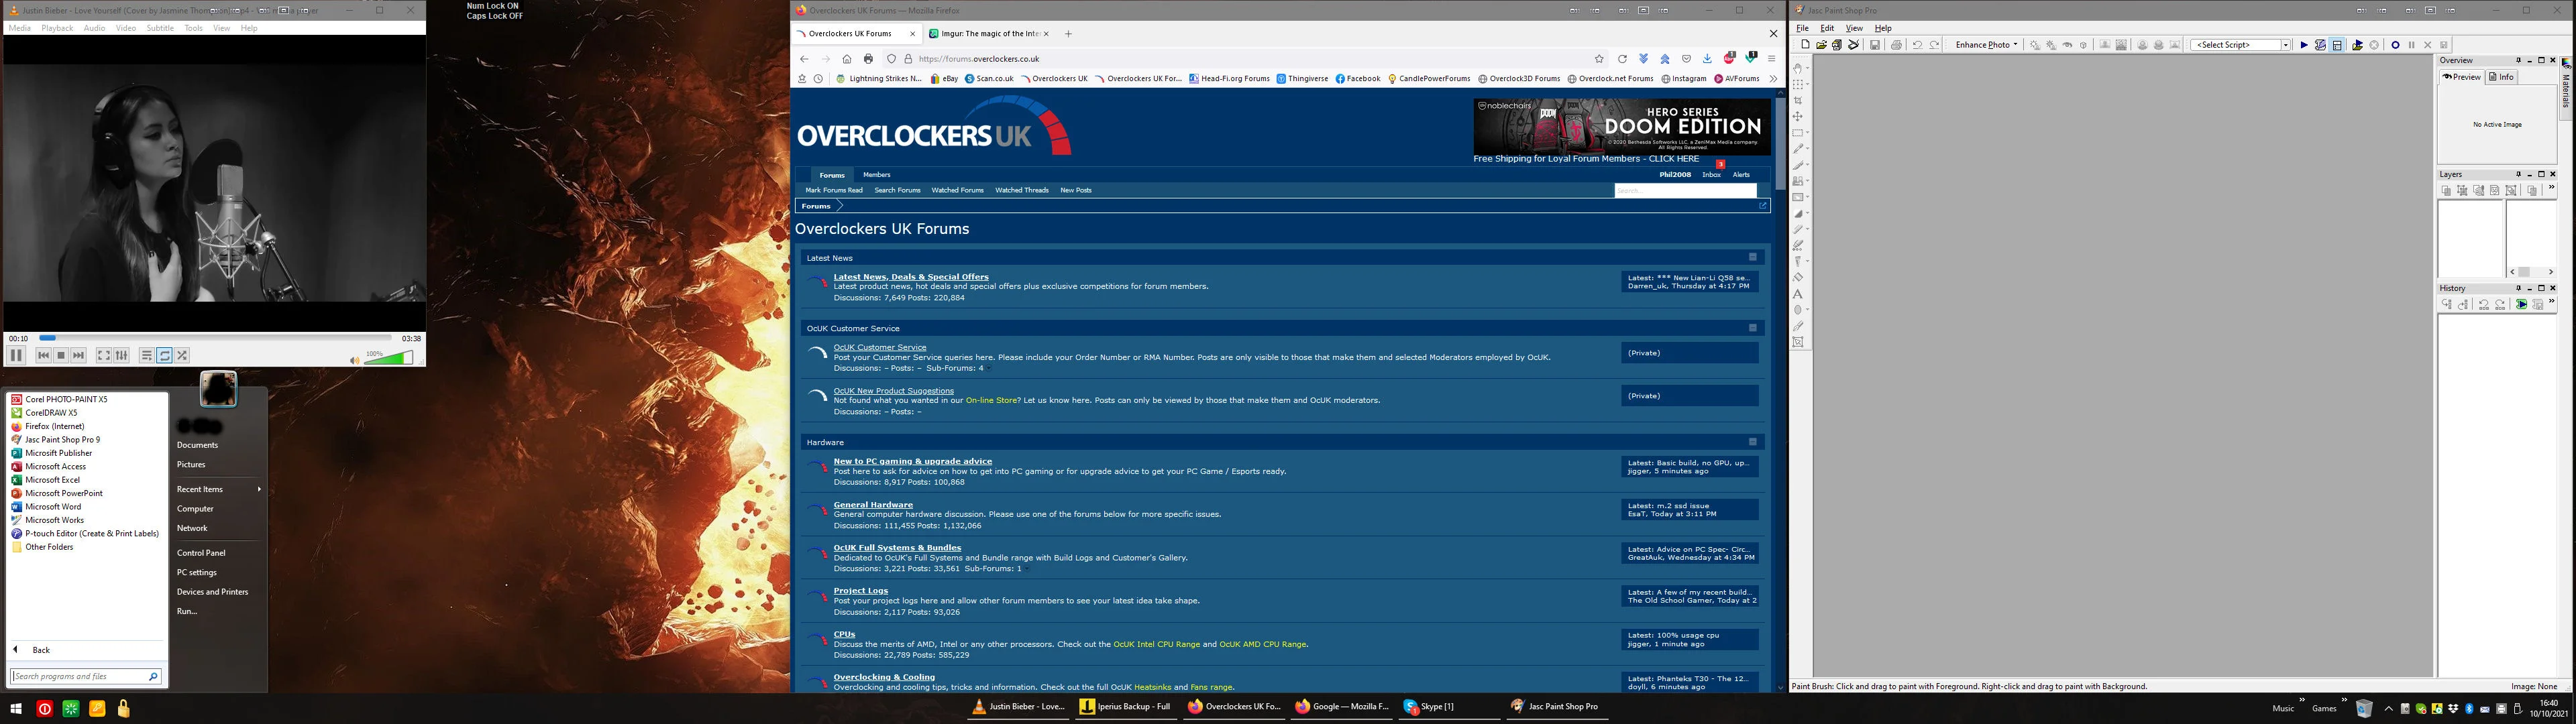Open the New Posts forum link
This screenshot has height=724, width=2576.
tap(1076, 190)
